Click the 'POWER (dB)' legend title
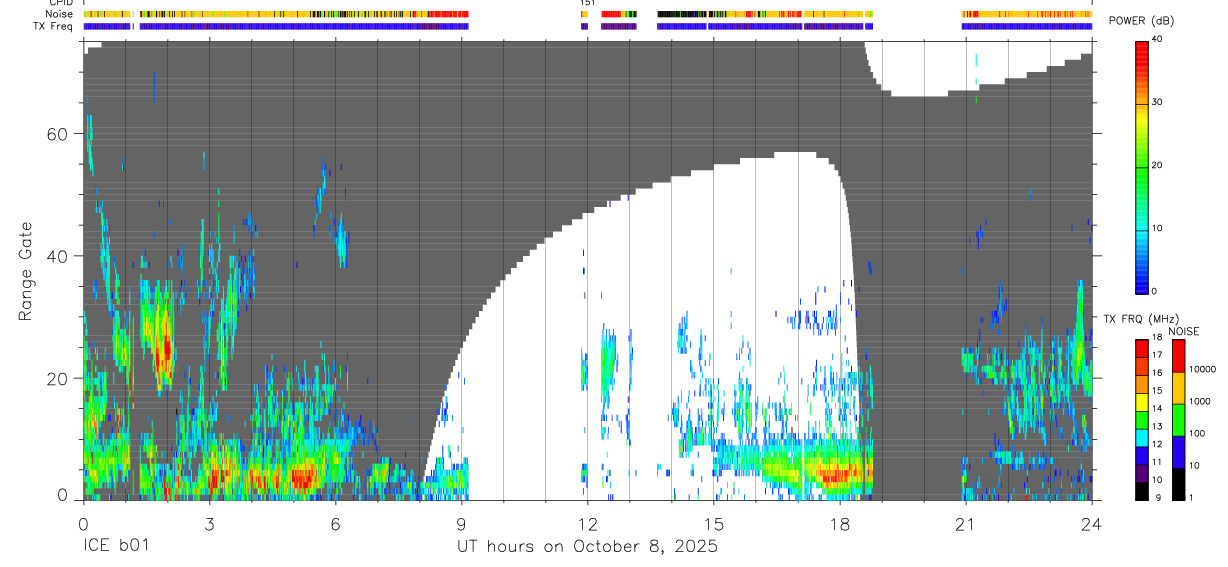This screenshot has width=1228, height=567. pos(1142,22)
